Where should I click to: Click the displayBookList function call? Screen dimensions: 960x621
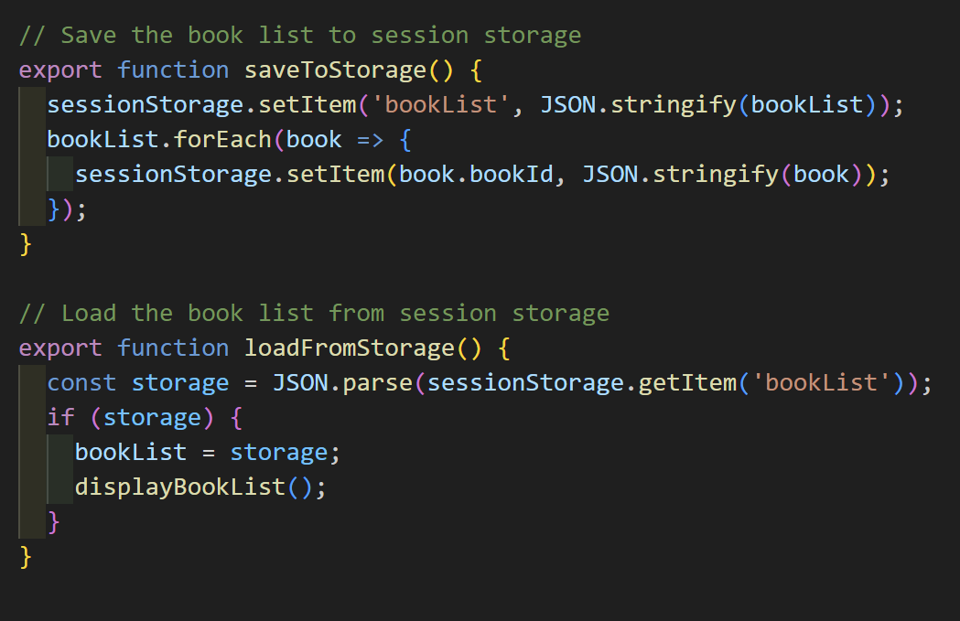(x=180, y=488)
